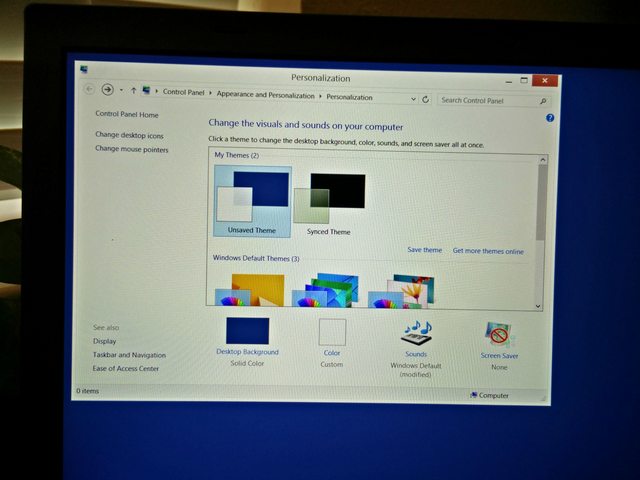Open Taskbar and Navigation link
The height and width of the screenshot is (480, 640).
(x=129, y=355)
